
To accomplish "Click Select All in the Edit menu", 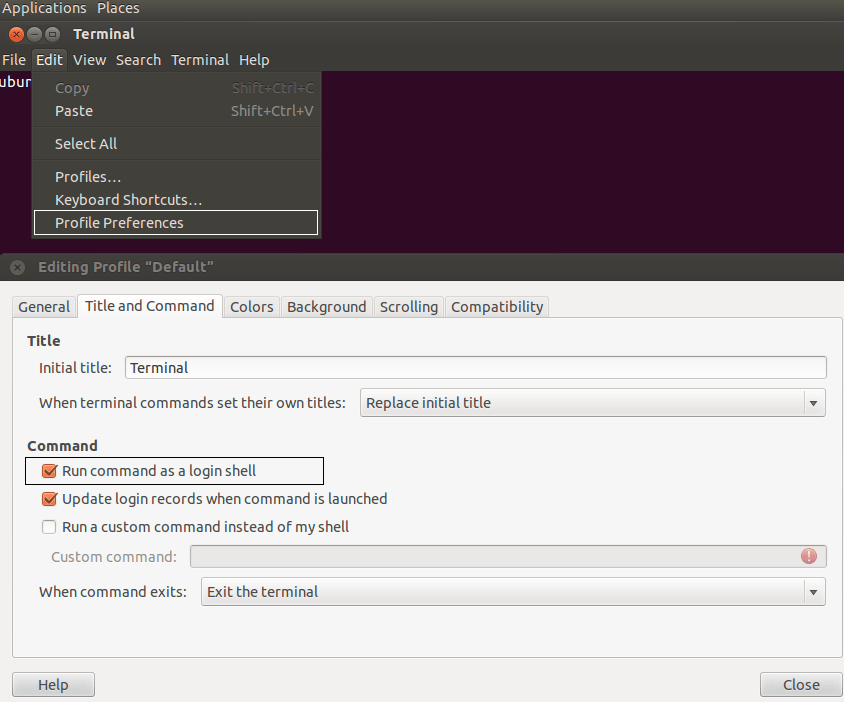I will click(x=86, y=143).
